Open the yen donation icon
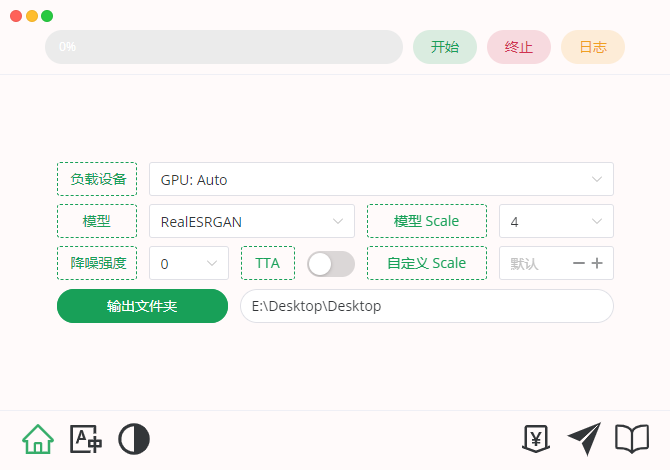This screenshot has width=670, height=470. tap(536, 438)
